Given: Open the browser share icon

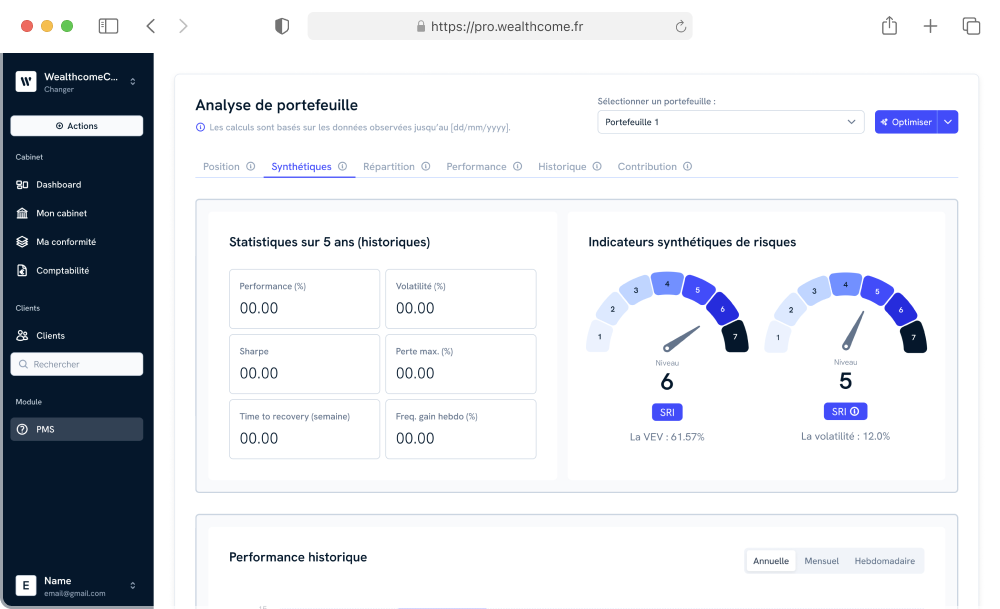Looking at the screenshot, I should click(x=889, y=26).
